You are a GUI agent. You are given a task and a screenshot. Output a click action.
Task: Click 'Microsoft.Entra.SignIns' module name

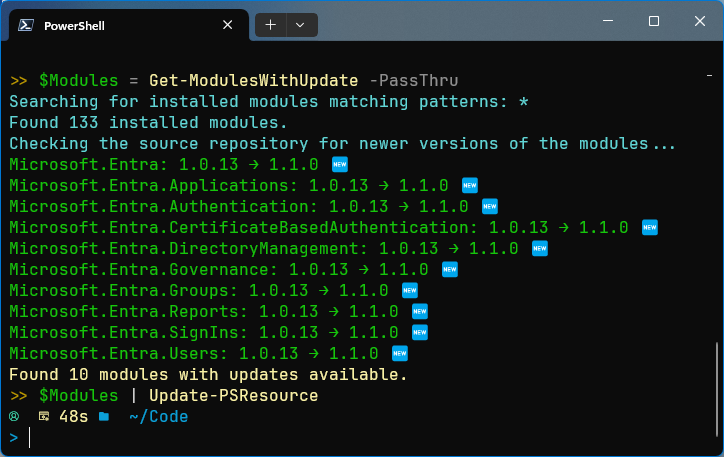point(124,332)
